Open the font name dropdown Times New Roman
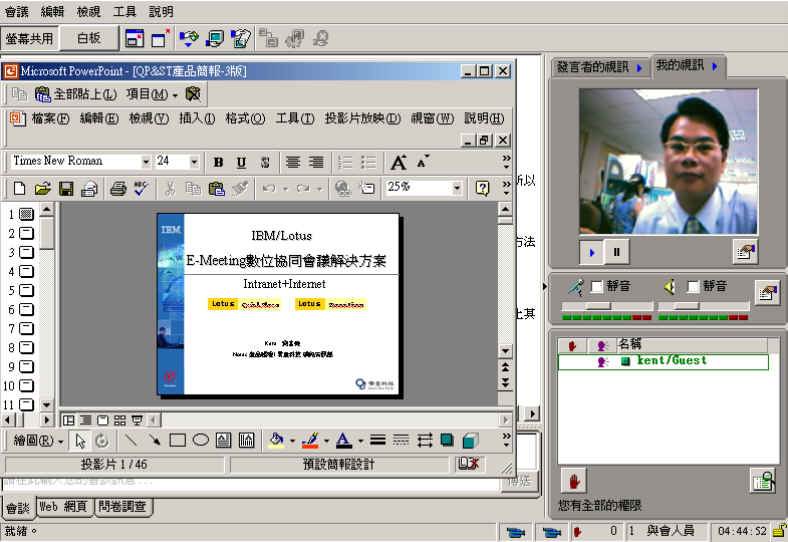Viewport: 788px width, 542px height. pos(146,162)
